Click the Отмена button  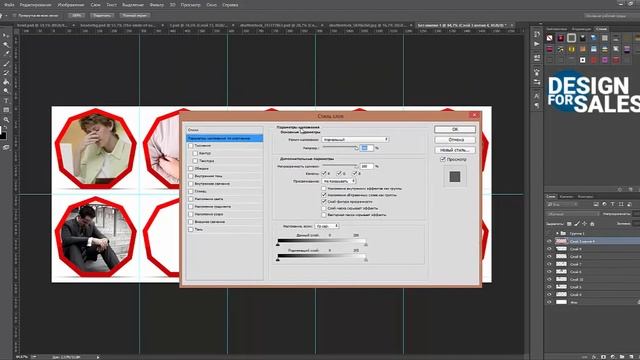455,140
